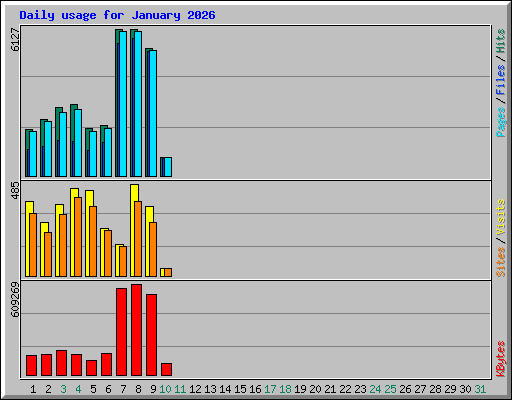Click the day 9 red KBytes bar
This screenshot has width=512, height=400.
[x=151, y=335]
